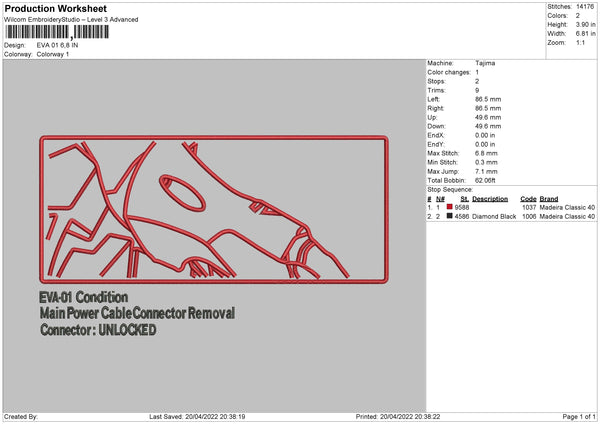Click the thread code '1006'
Screen dimensions: 600x424
click(529, 217)
